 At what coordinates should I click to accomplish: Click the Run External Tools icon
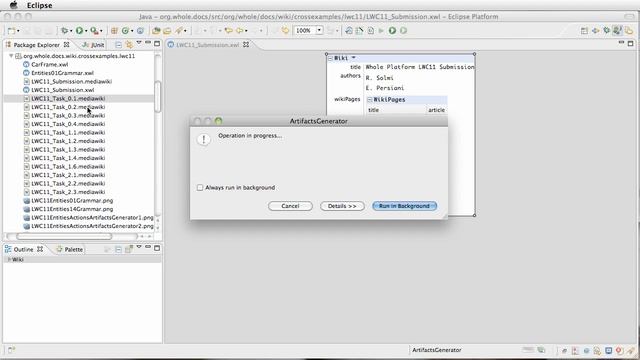(94, 31)
